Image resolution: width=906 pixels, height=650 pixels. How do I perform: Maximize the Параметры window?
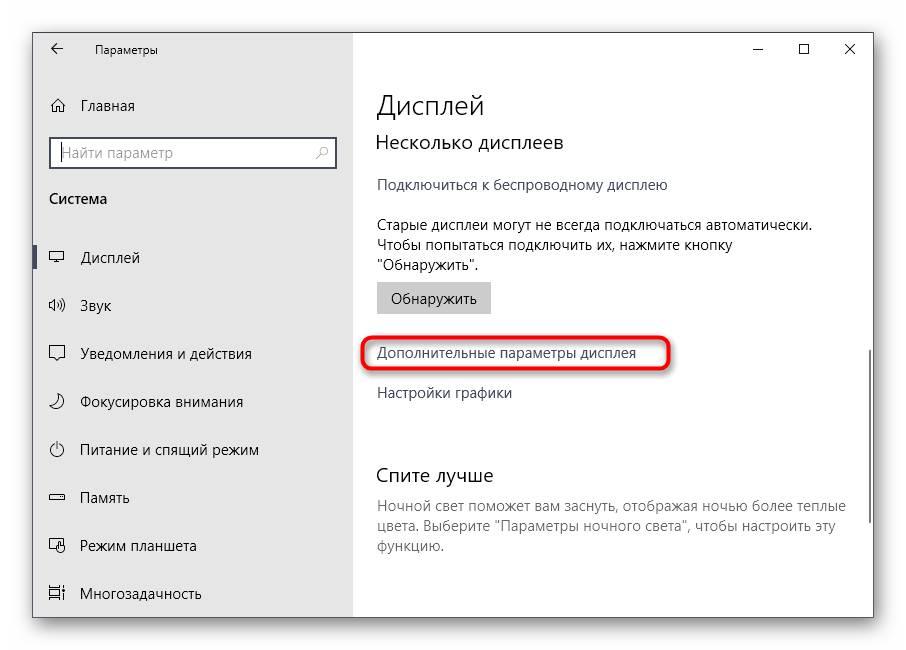(804, 49)
